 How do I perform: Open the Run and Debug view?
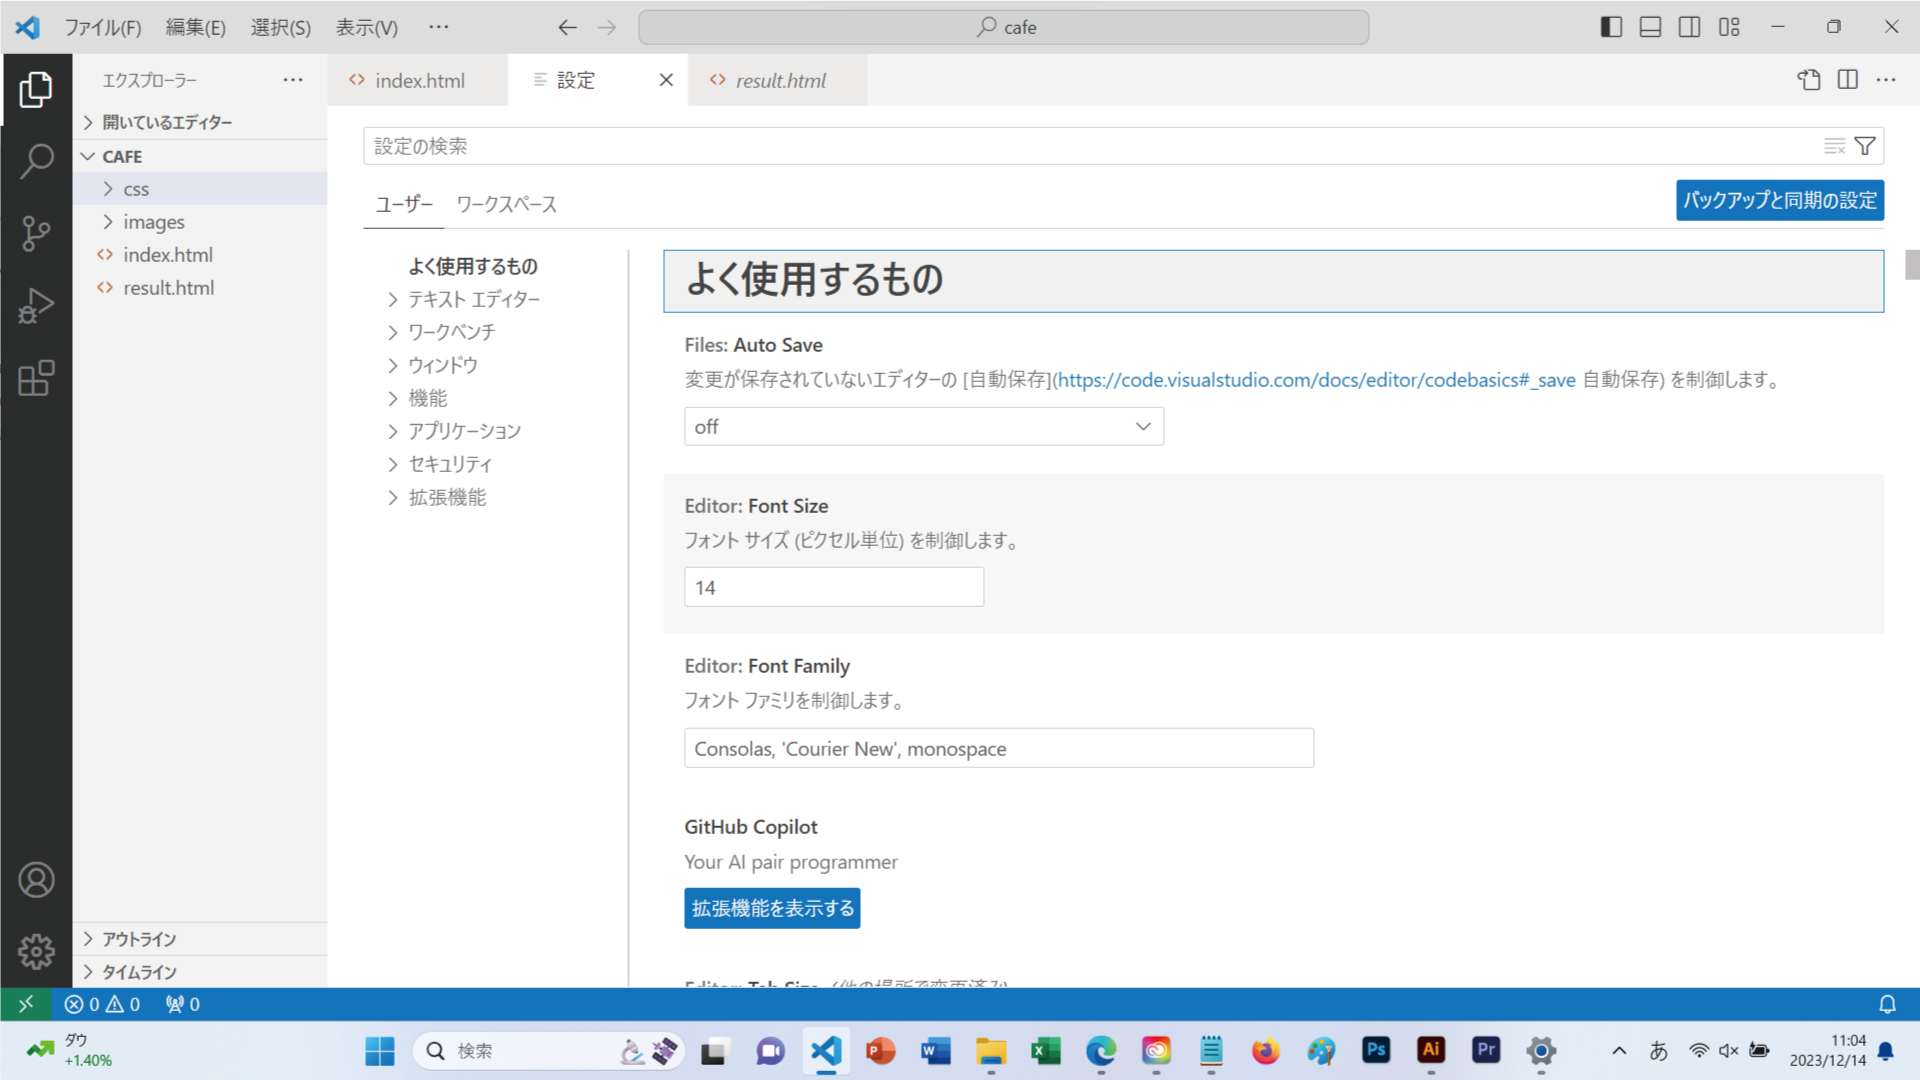[37, 306]
